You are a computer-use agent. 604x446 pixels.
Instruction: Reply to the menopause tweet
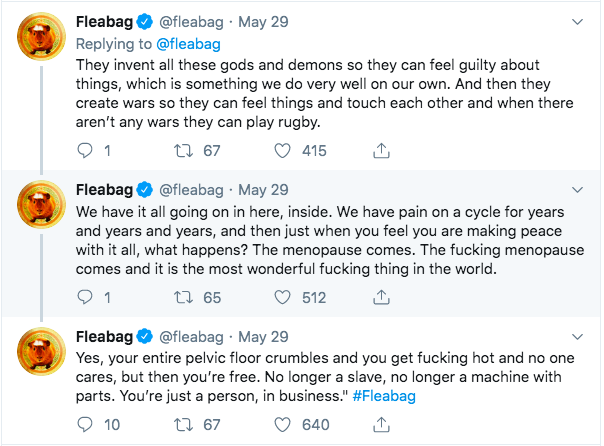click(85, 297)
